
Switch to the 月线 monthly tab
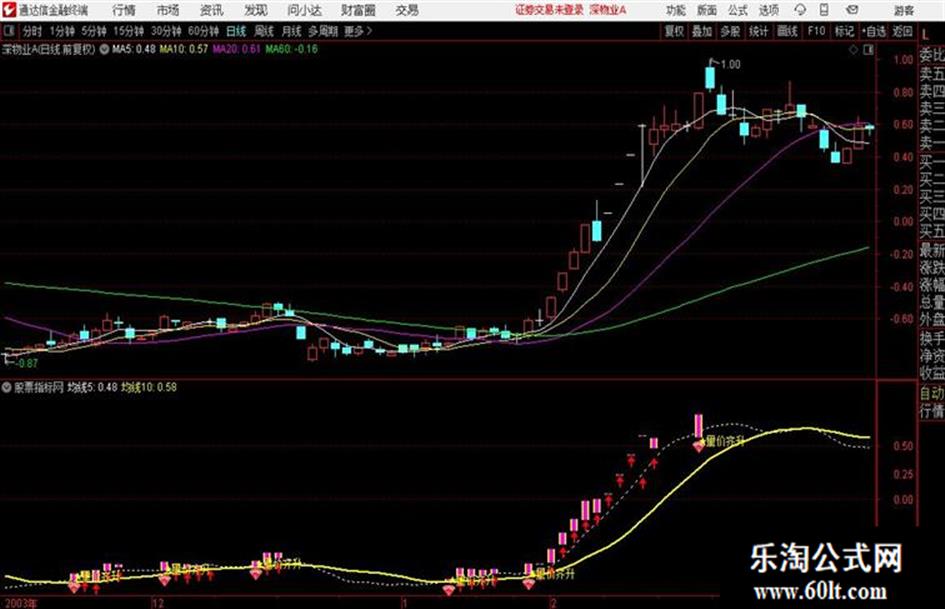click(x=292, y=31)
